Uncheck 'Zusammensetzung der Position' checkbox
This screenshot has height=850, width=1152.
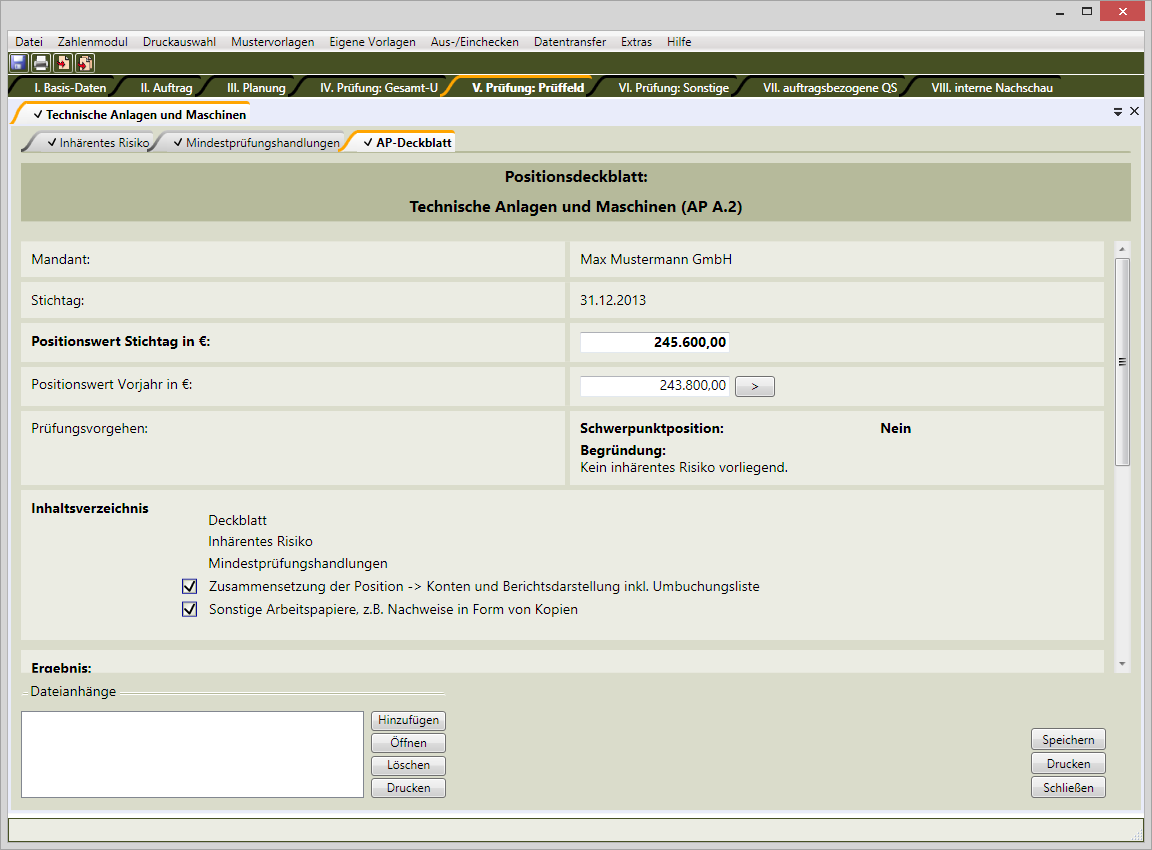tap(189, 586)
